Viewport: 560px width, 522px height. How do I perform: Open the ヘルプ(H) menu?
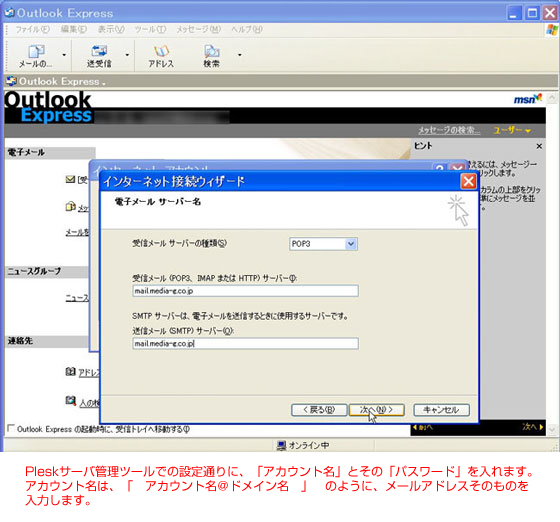pyautogui.click(x=246, y=29)
